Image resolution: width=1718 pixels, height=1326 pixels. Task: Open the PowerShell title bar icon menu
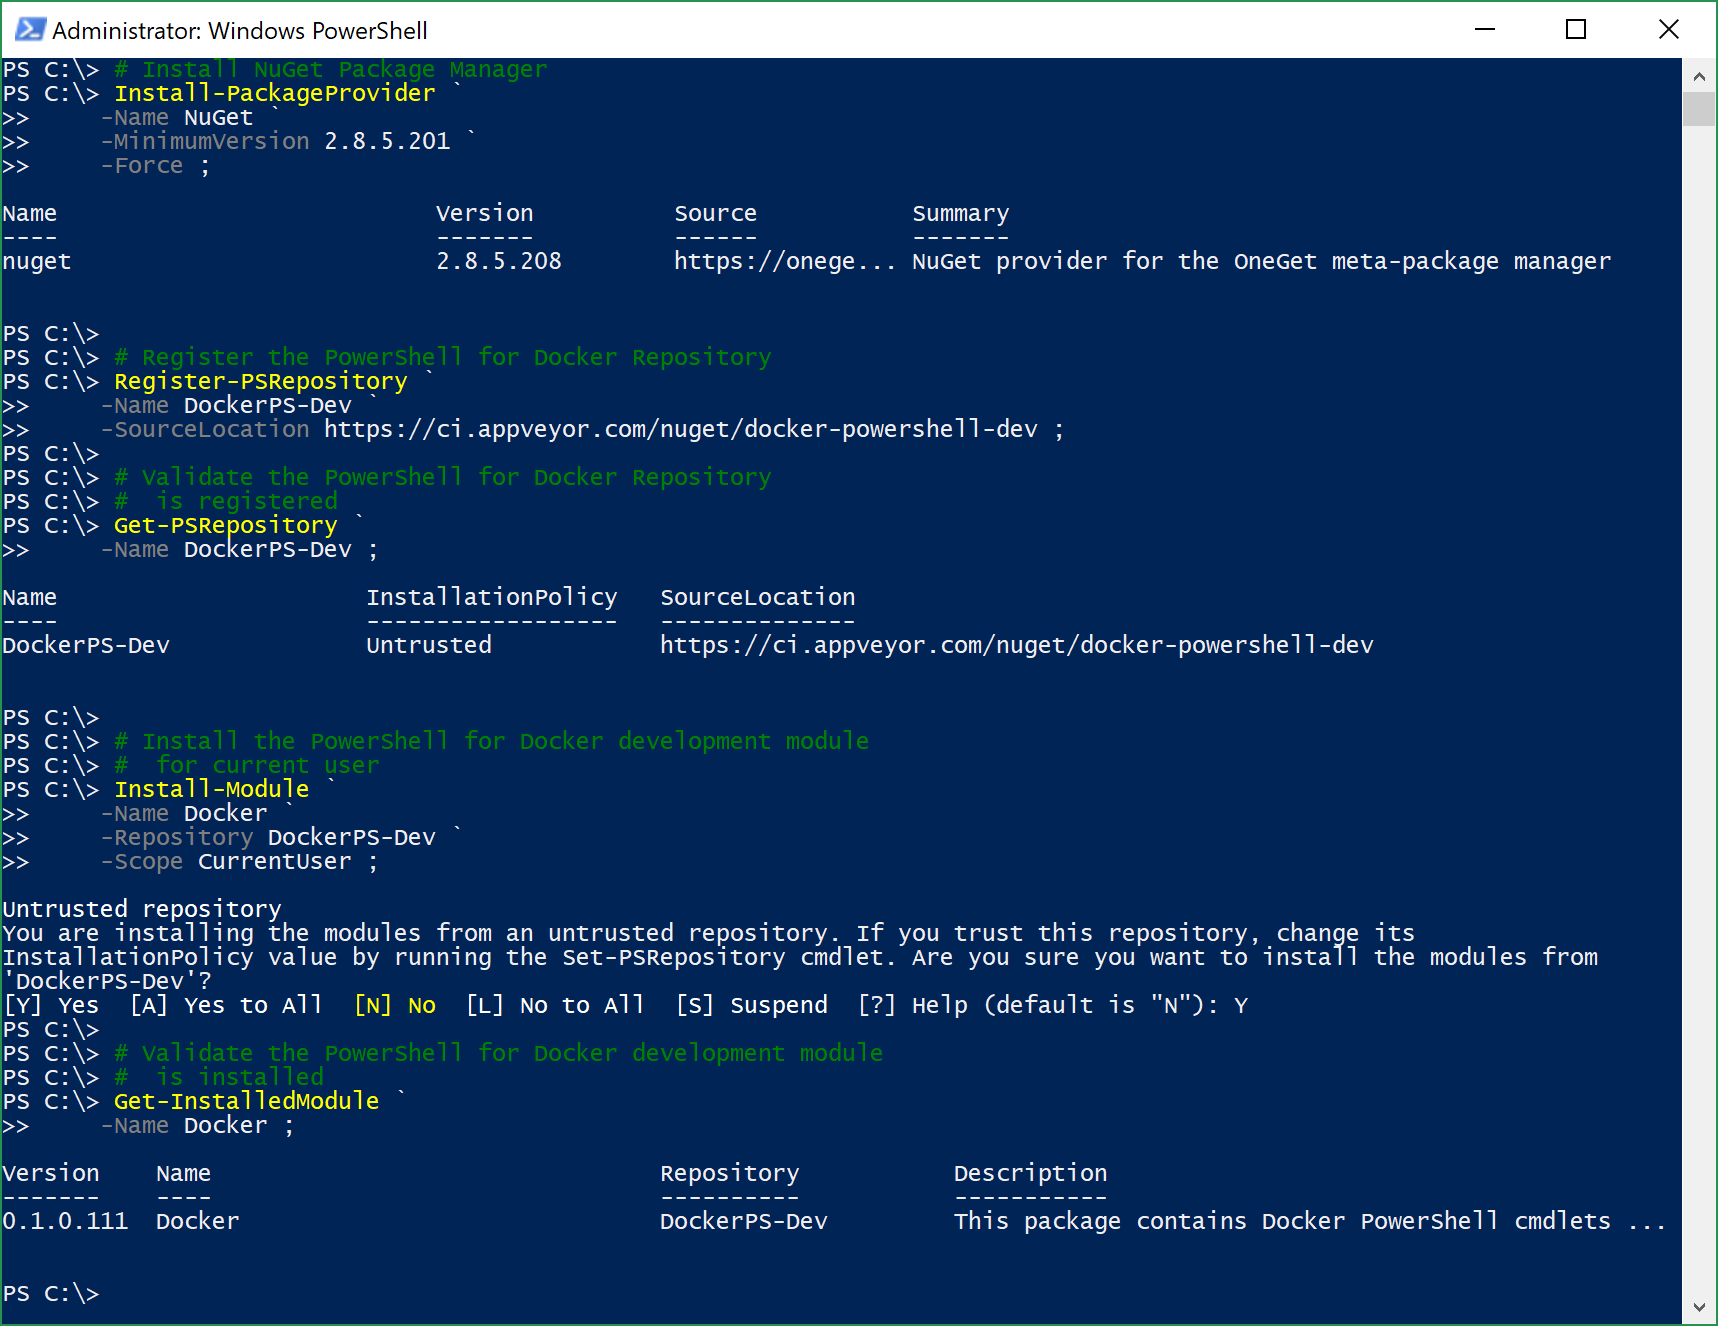tap(29, 30)
